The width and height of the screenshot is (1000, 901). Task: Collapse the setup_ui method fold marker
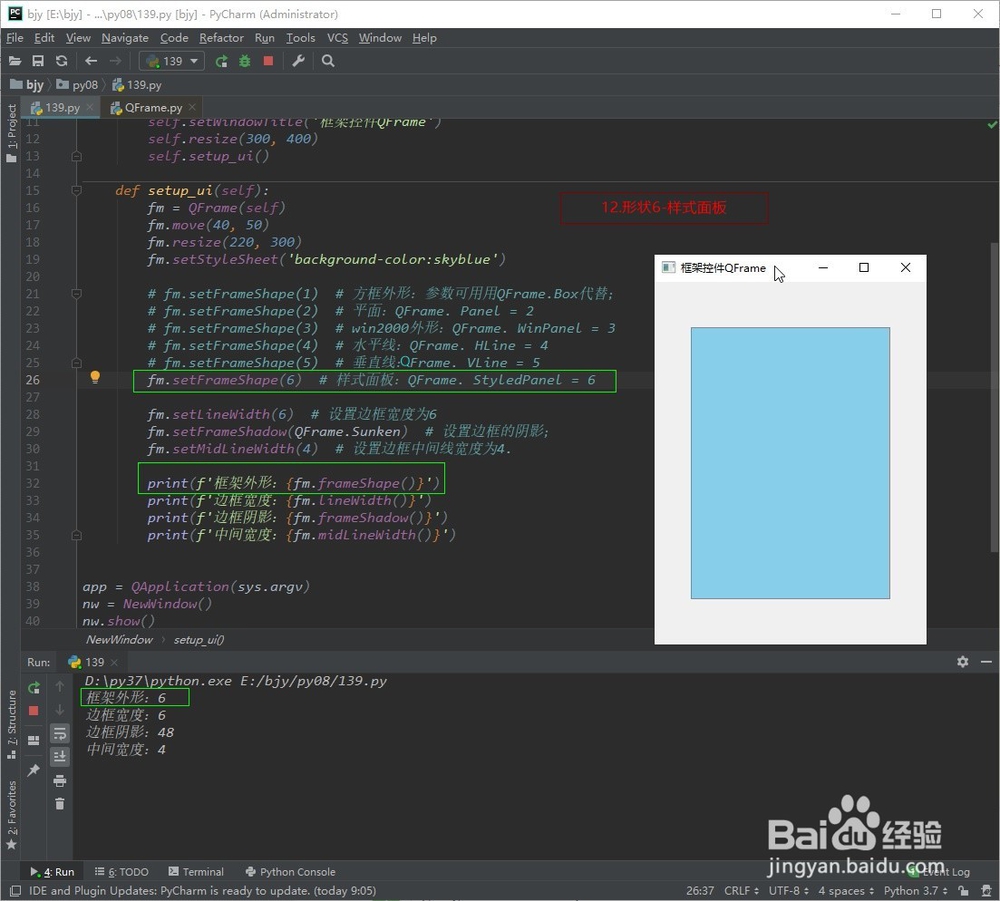(x=77, y=190)
